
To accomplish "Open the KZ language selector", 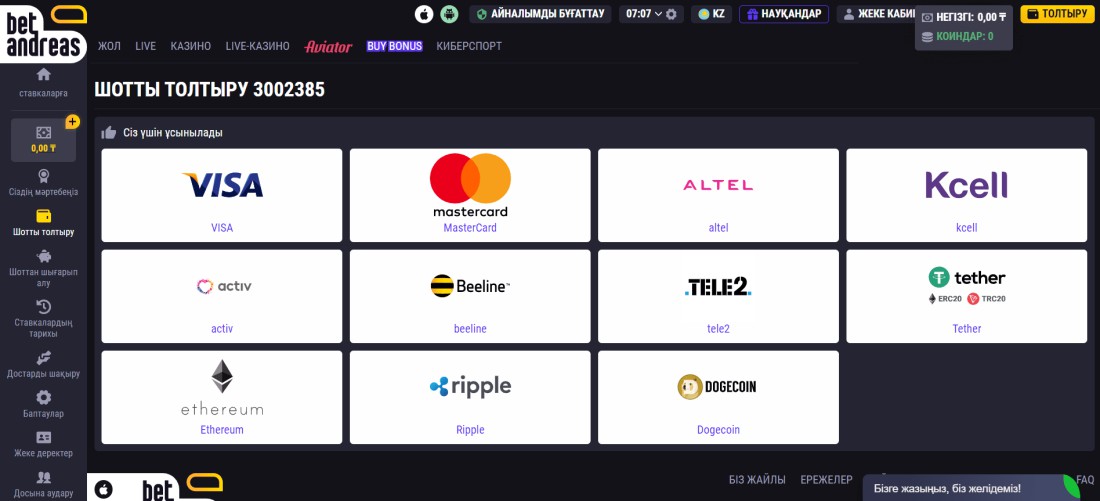I will (711, 14).
